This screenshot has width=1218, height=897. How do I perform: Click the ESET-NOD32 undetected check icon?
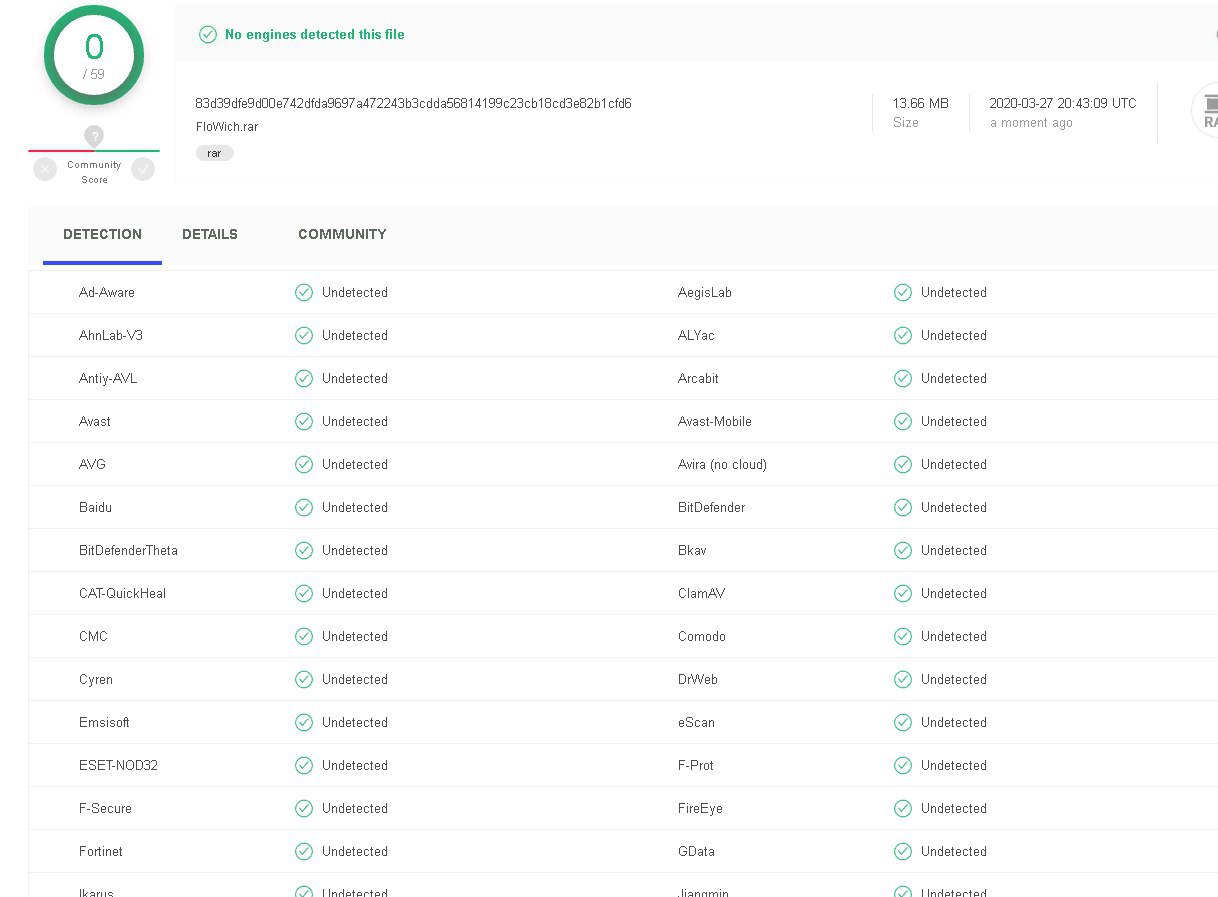coord(304,765)
